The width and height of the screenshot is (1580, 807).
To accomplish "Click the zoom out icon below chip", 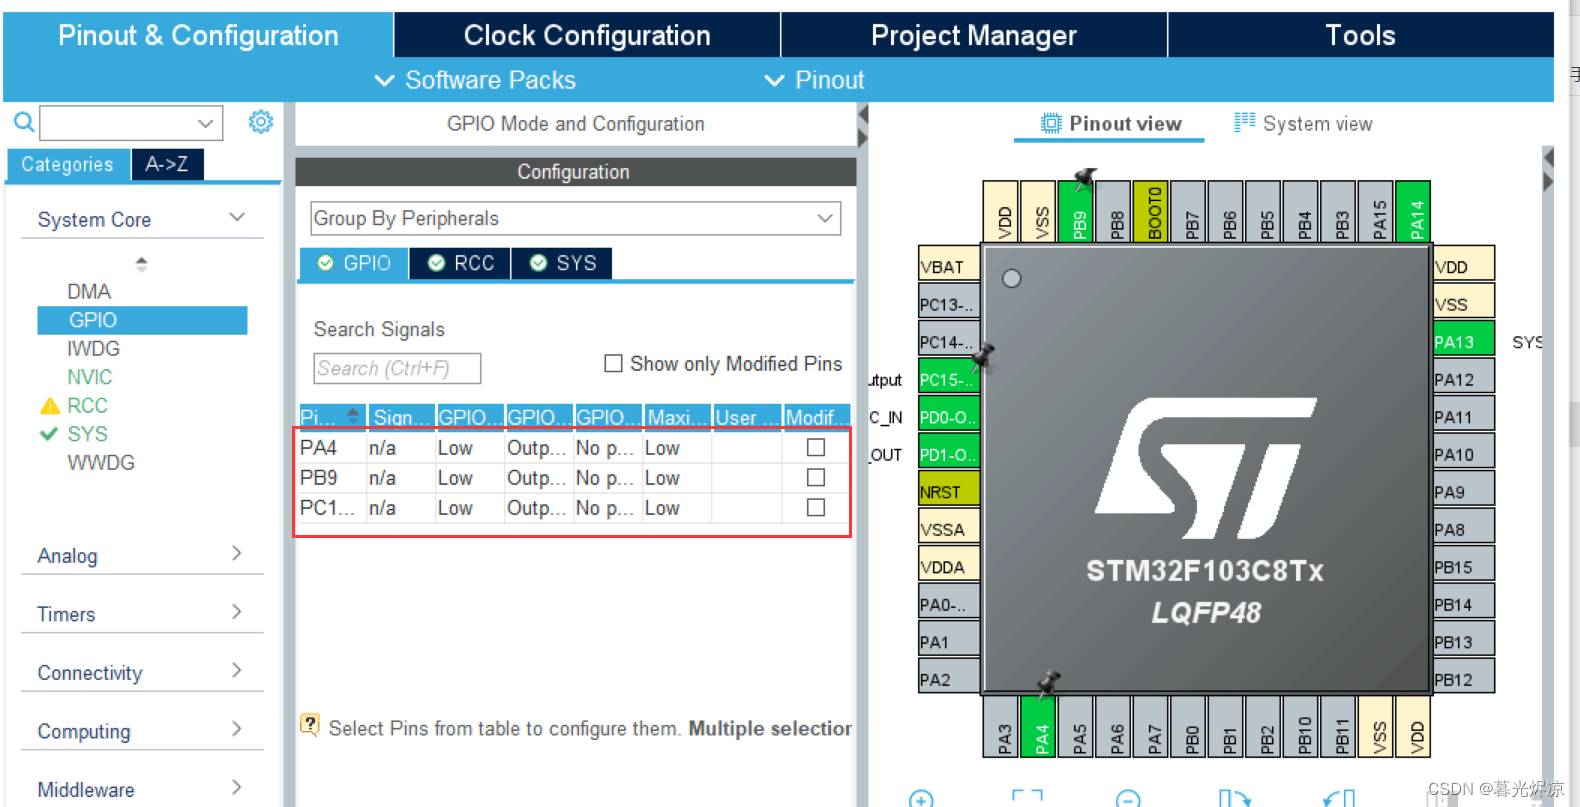I will coord(1128,798).
